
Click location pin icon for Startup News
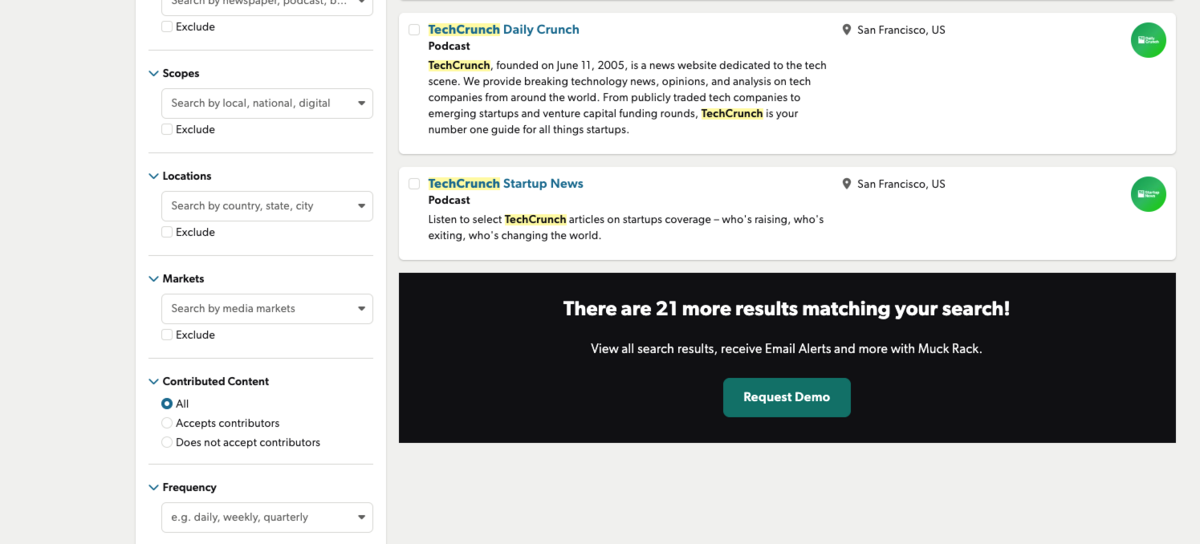(x=847, y=184)
